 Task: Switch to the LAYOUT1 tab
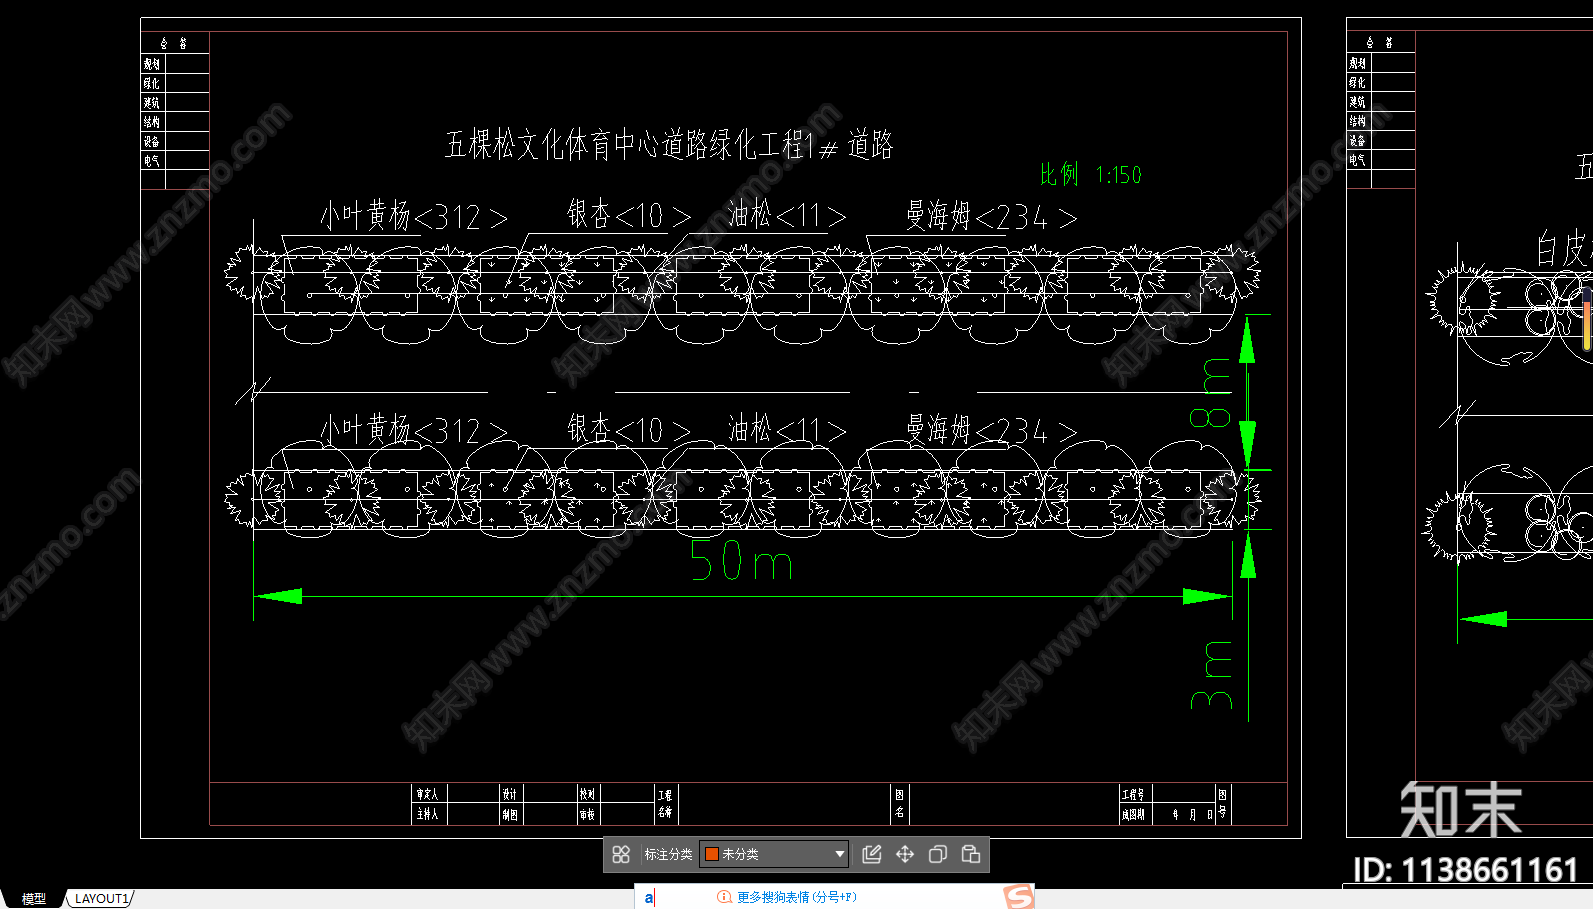click(x=101, y=899)
